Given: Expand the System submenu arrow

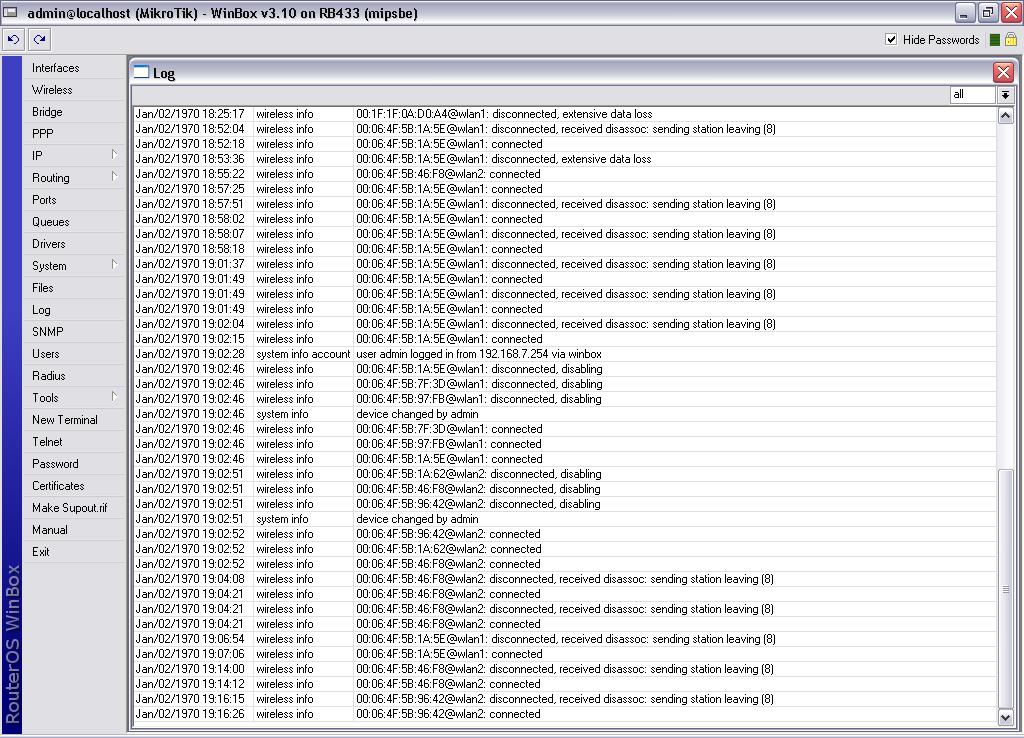Looking at the screenshot, I should [114, 265].
